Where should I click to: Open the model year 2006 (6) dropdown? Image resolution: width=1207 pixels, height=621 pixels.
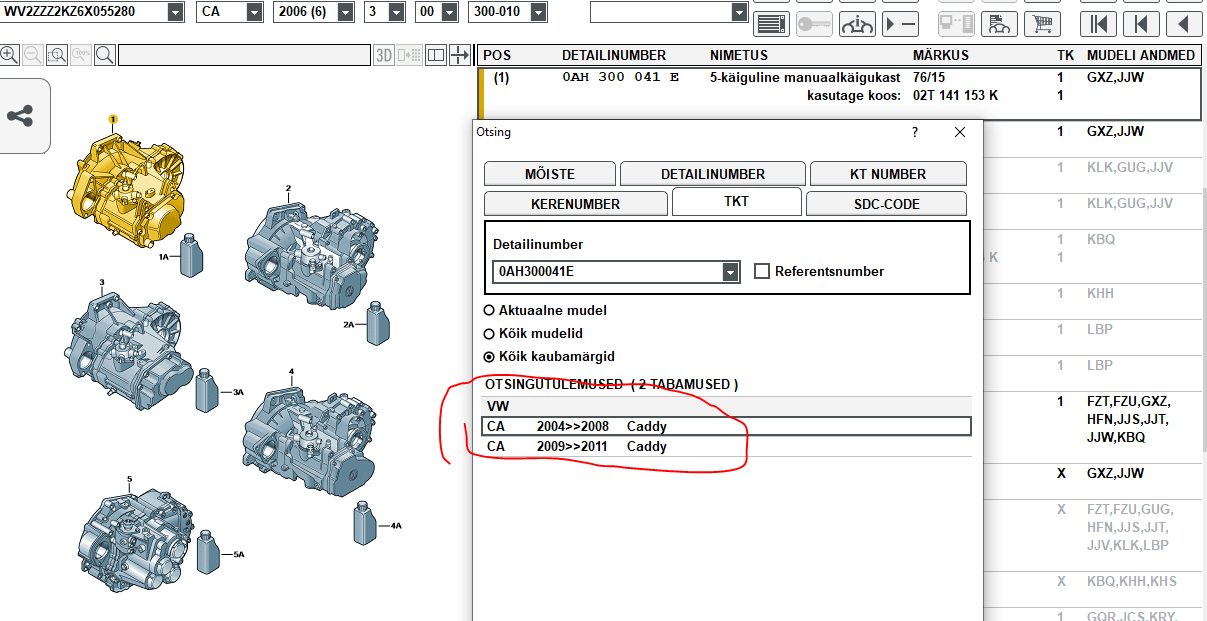345,12
